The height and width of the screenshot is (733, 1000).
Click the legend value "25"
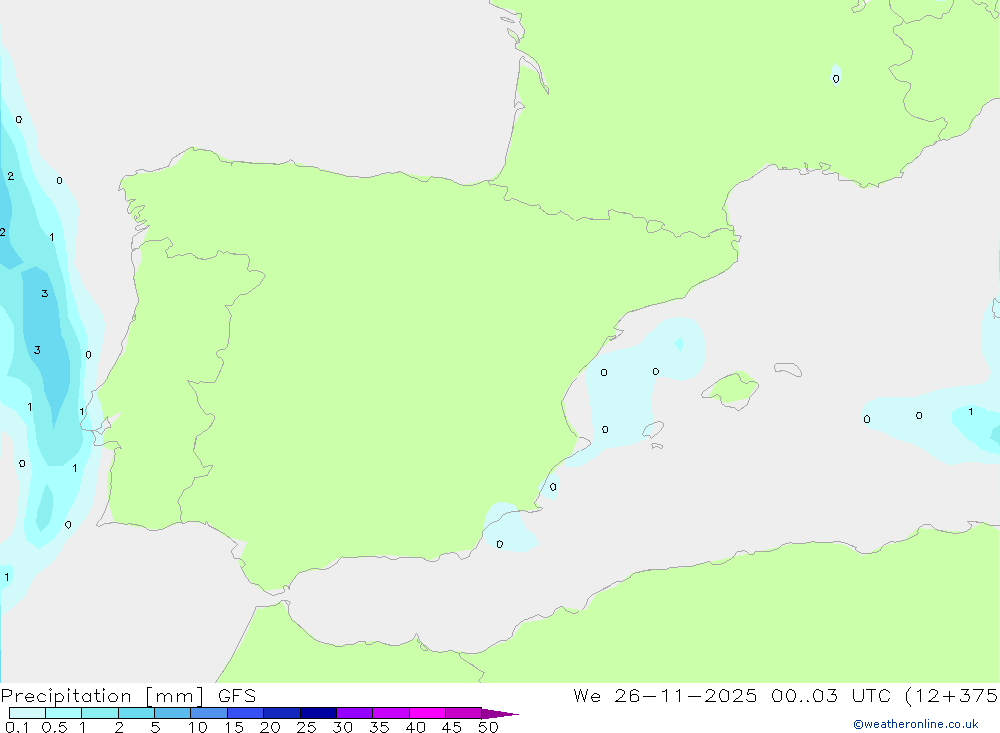(307, 727)
